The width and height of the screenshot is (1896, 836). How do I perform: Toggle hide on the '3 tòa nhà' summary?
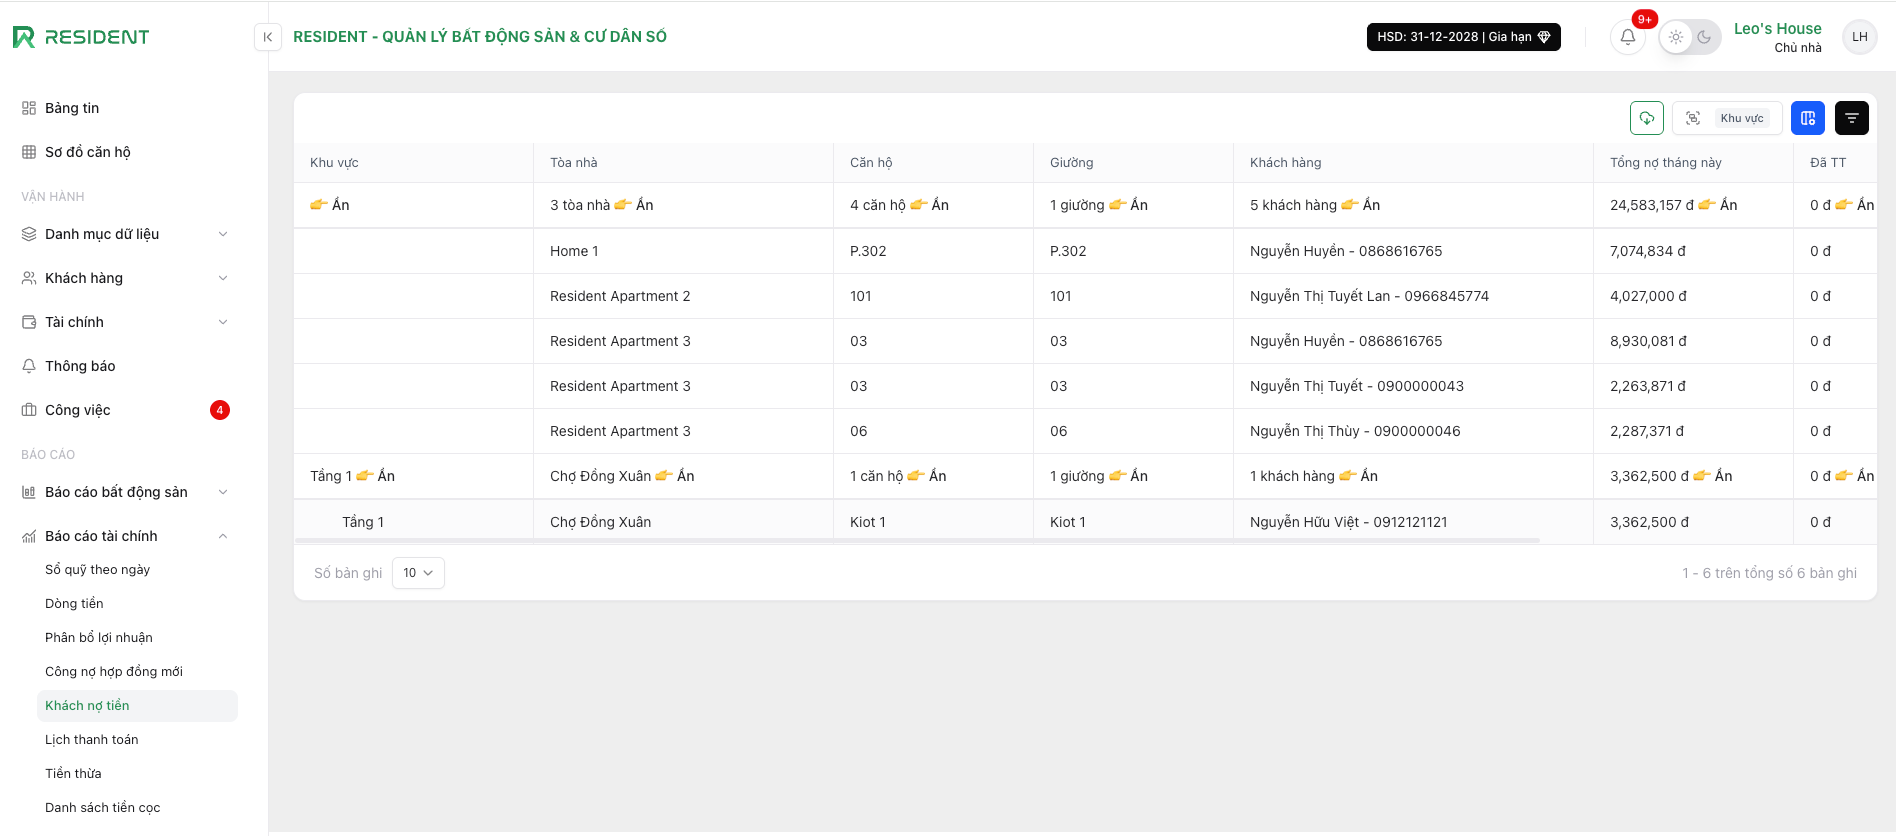point(634,205)
